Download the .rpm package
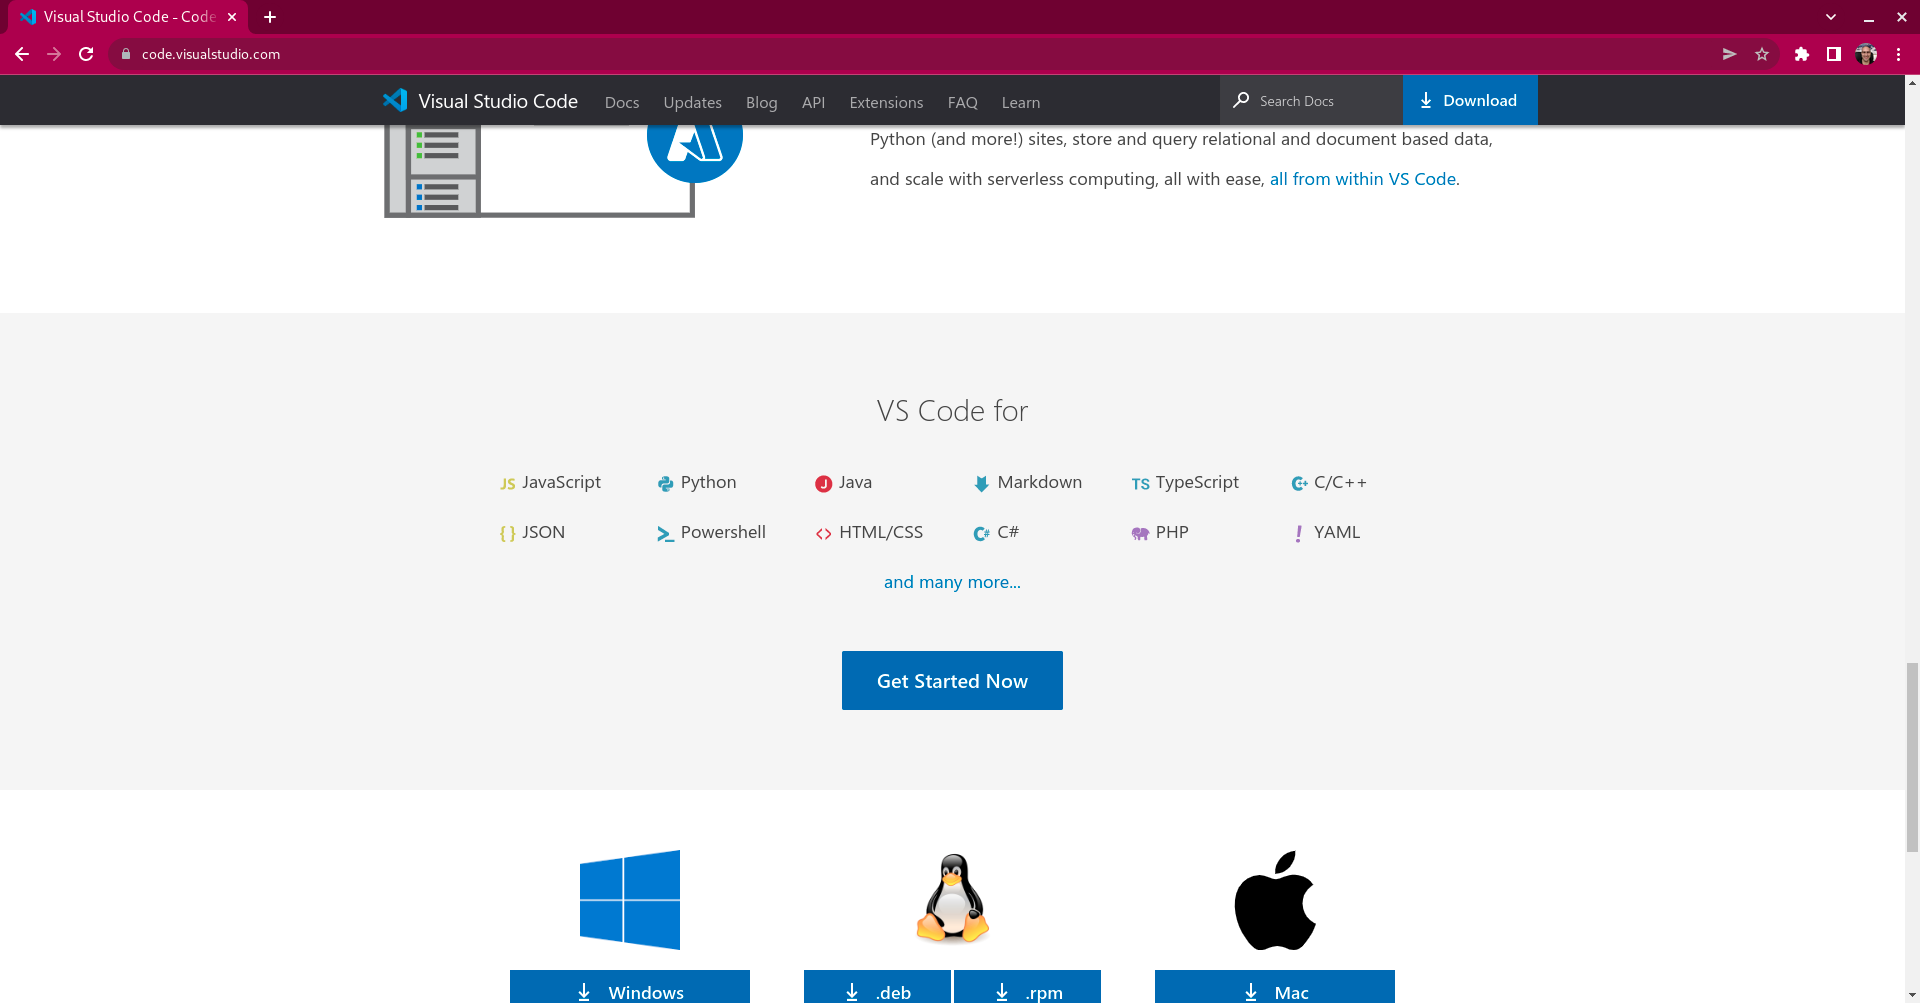The image size is (1920, 1003). pos(1027,987)
